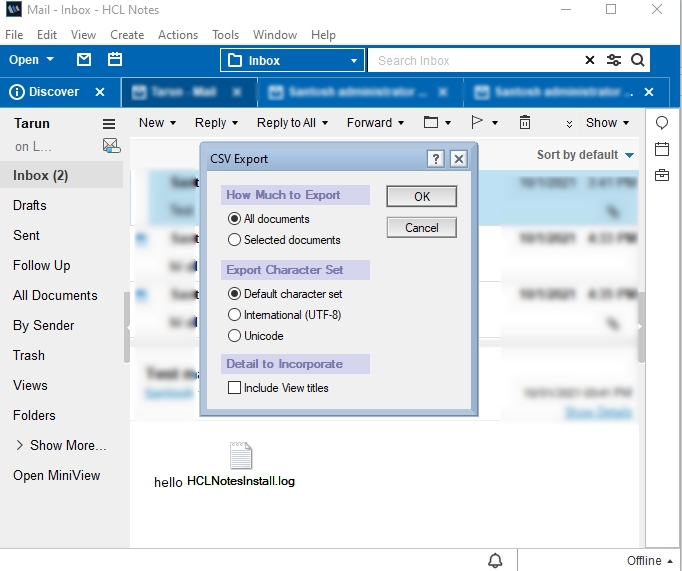The image size is (682, 571).
Task: Click the trash delete icon in toolbar
Action: point(525,123)
